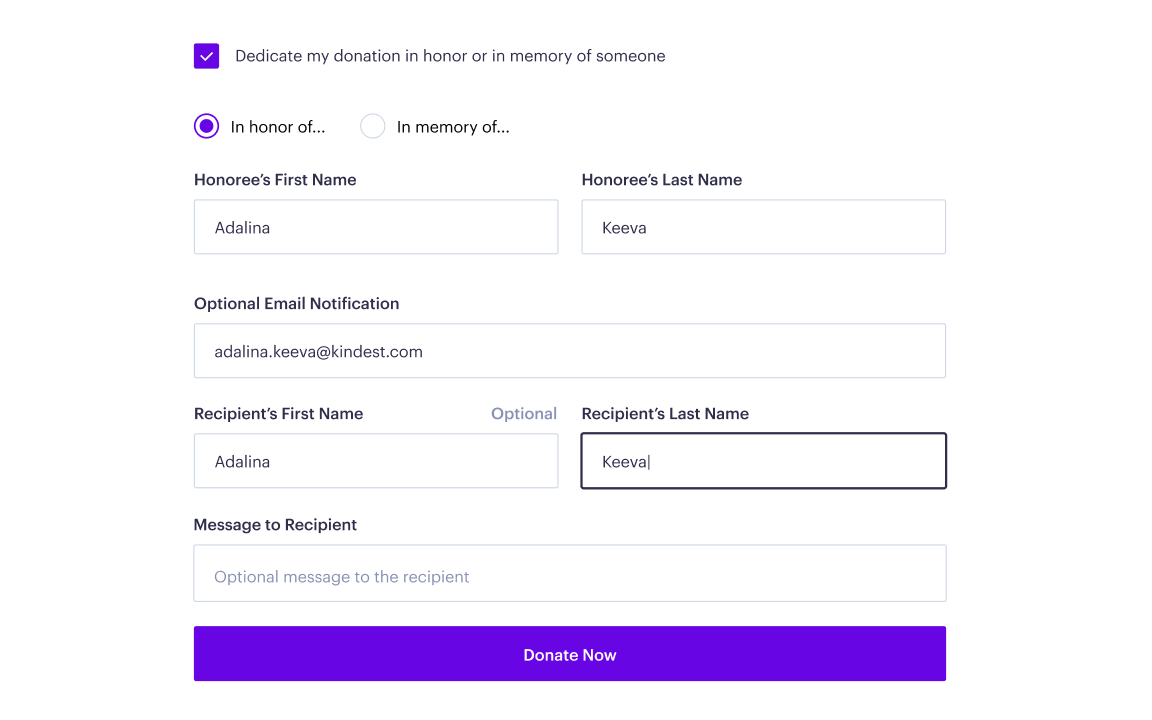Image resolution: width=1152 pixels, height=720 pixels.
Task: Select the 'In honor of...' radio button
Action: (206, 126)
